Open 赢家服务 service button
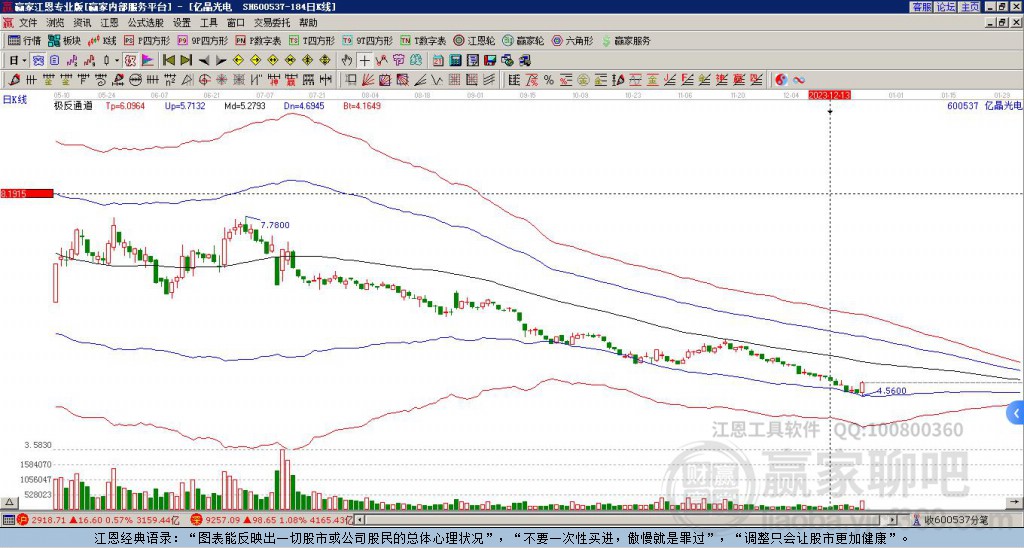The width and height of the screenshot is (1024, 548). pos(626,40)
